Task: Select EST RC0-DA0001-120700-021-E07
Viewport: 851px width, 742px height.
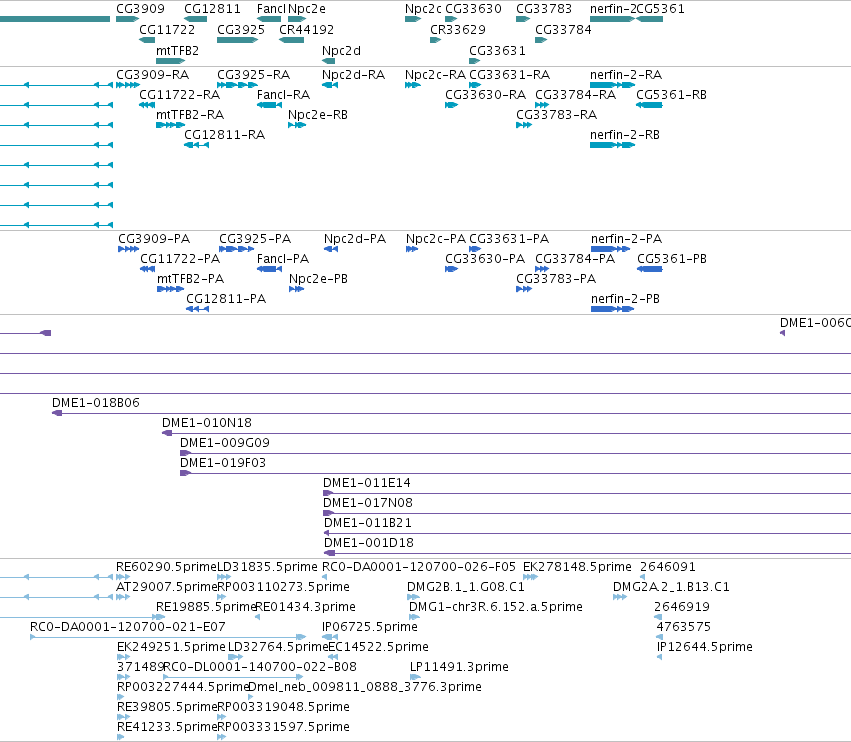Action: (168, 637)
